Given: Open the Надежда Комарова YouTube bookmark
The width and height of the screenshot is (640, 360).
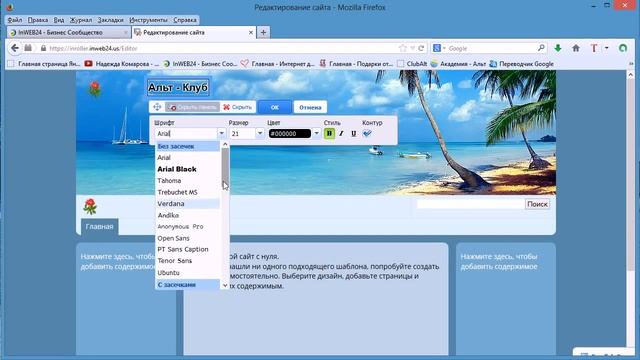Looking at the screenshot, I should point(121,64).
